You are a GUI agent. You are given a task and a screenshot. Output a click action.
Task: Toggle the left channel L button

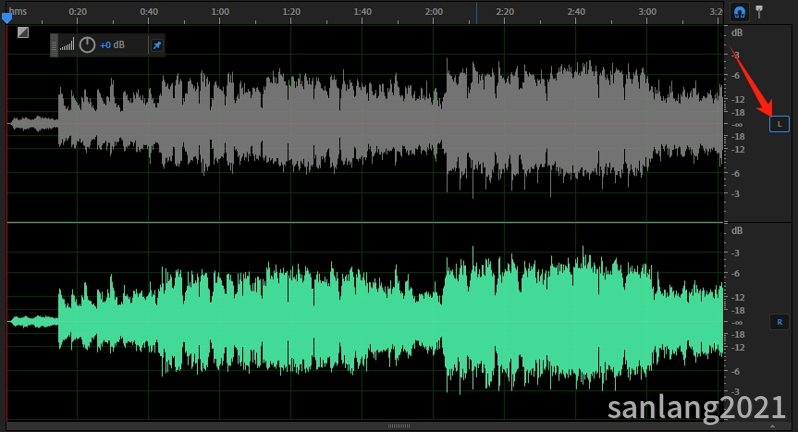coord(779,124)
